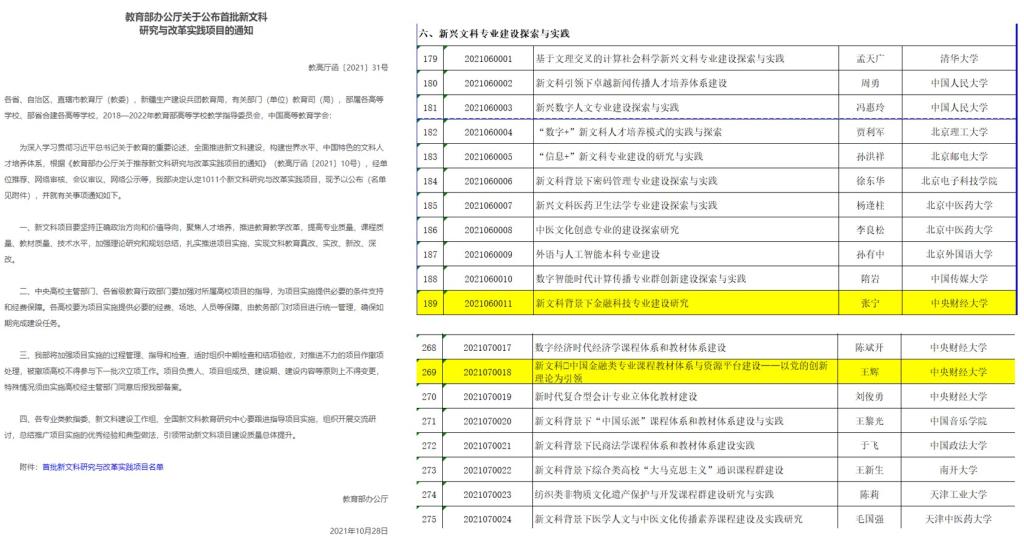
Task: Select the project code 2021060001 cell
Action: tap(488, 60)
